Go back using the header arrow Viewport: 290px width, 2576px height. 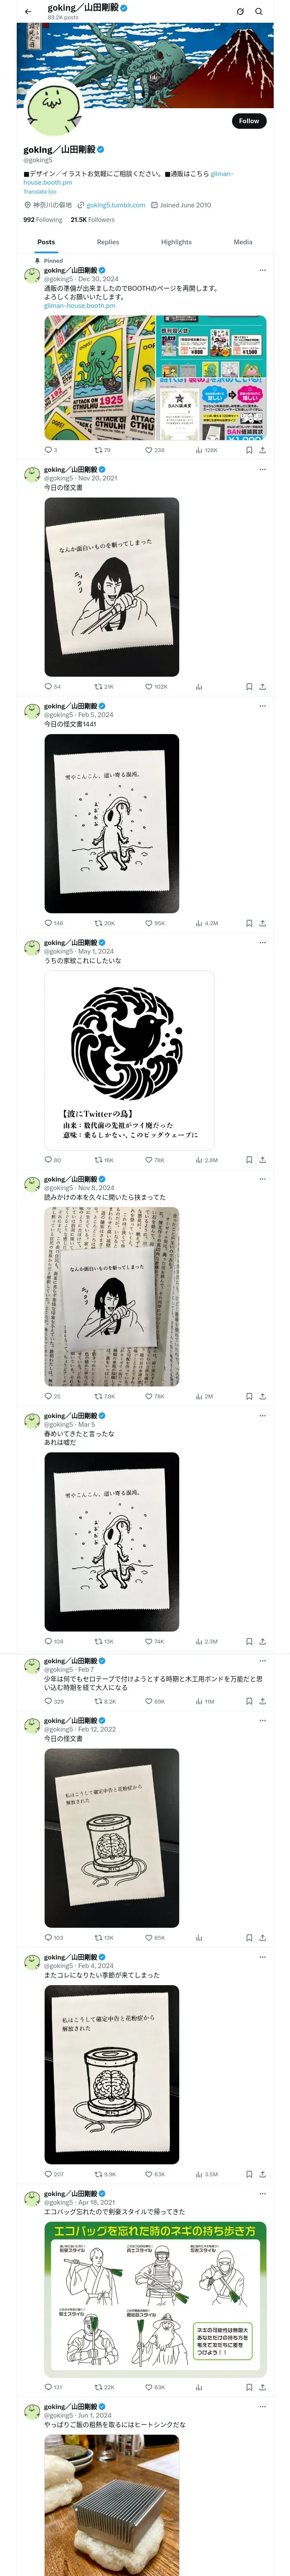28,12
